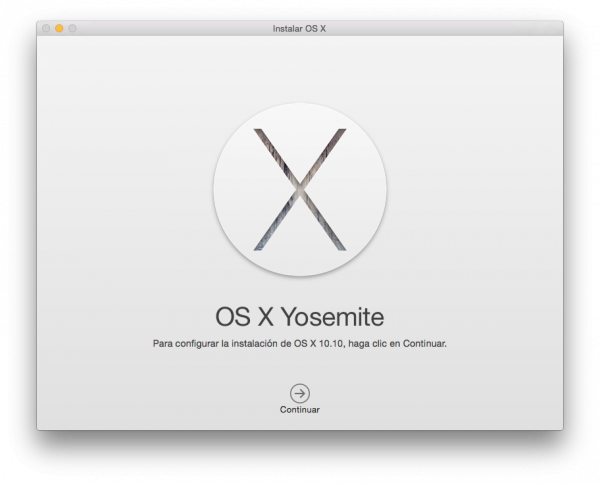Minimize the Instalar OS X window
Screen dimensions: 600x483
[x=59, y=28]
